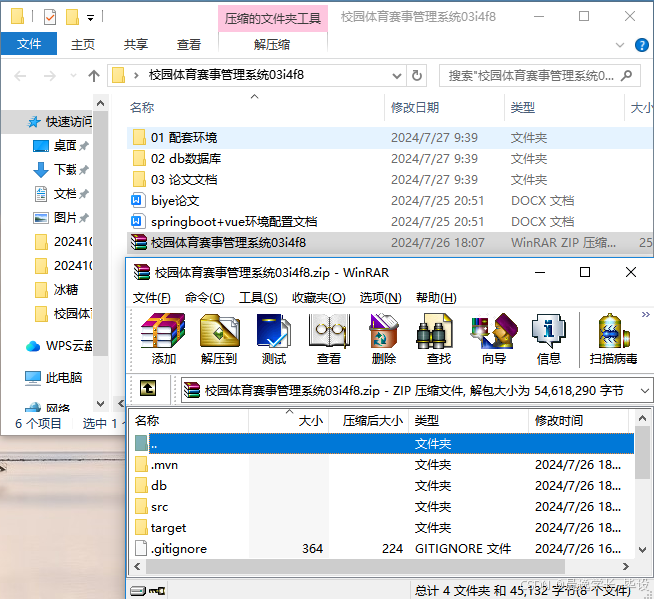Select target folder in WinRAR
The height and width of the screenshot is (599, 654).
(383, 528)
